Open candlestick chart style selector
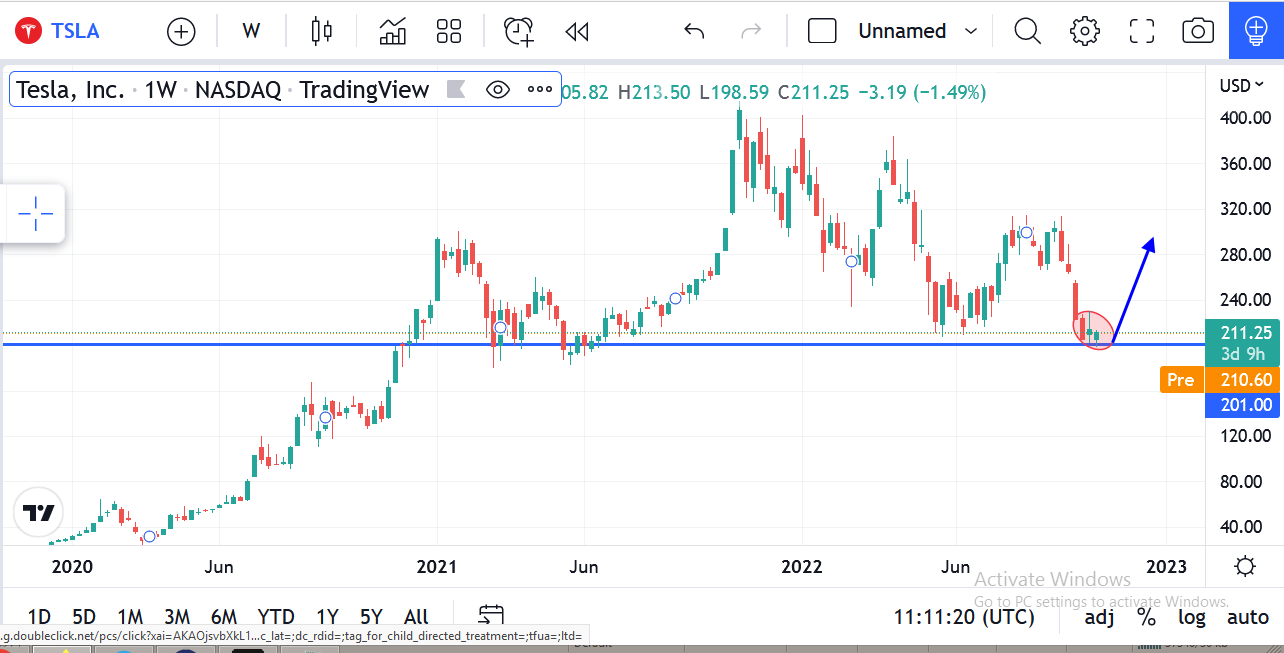 pyautogui.click(x=321, y=31)
